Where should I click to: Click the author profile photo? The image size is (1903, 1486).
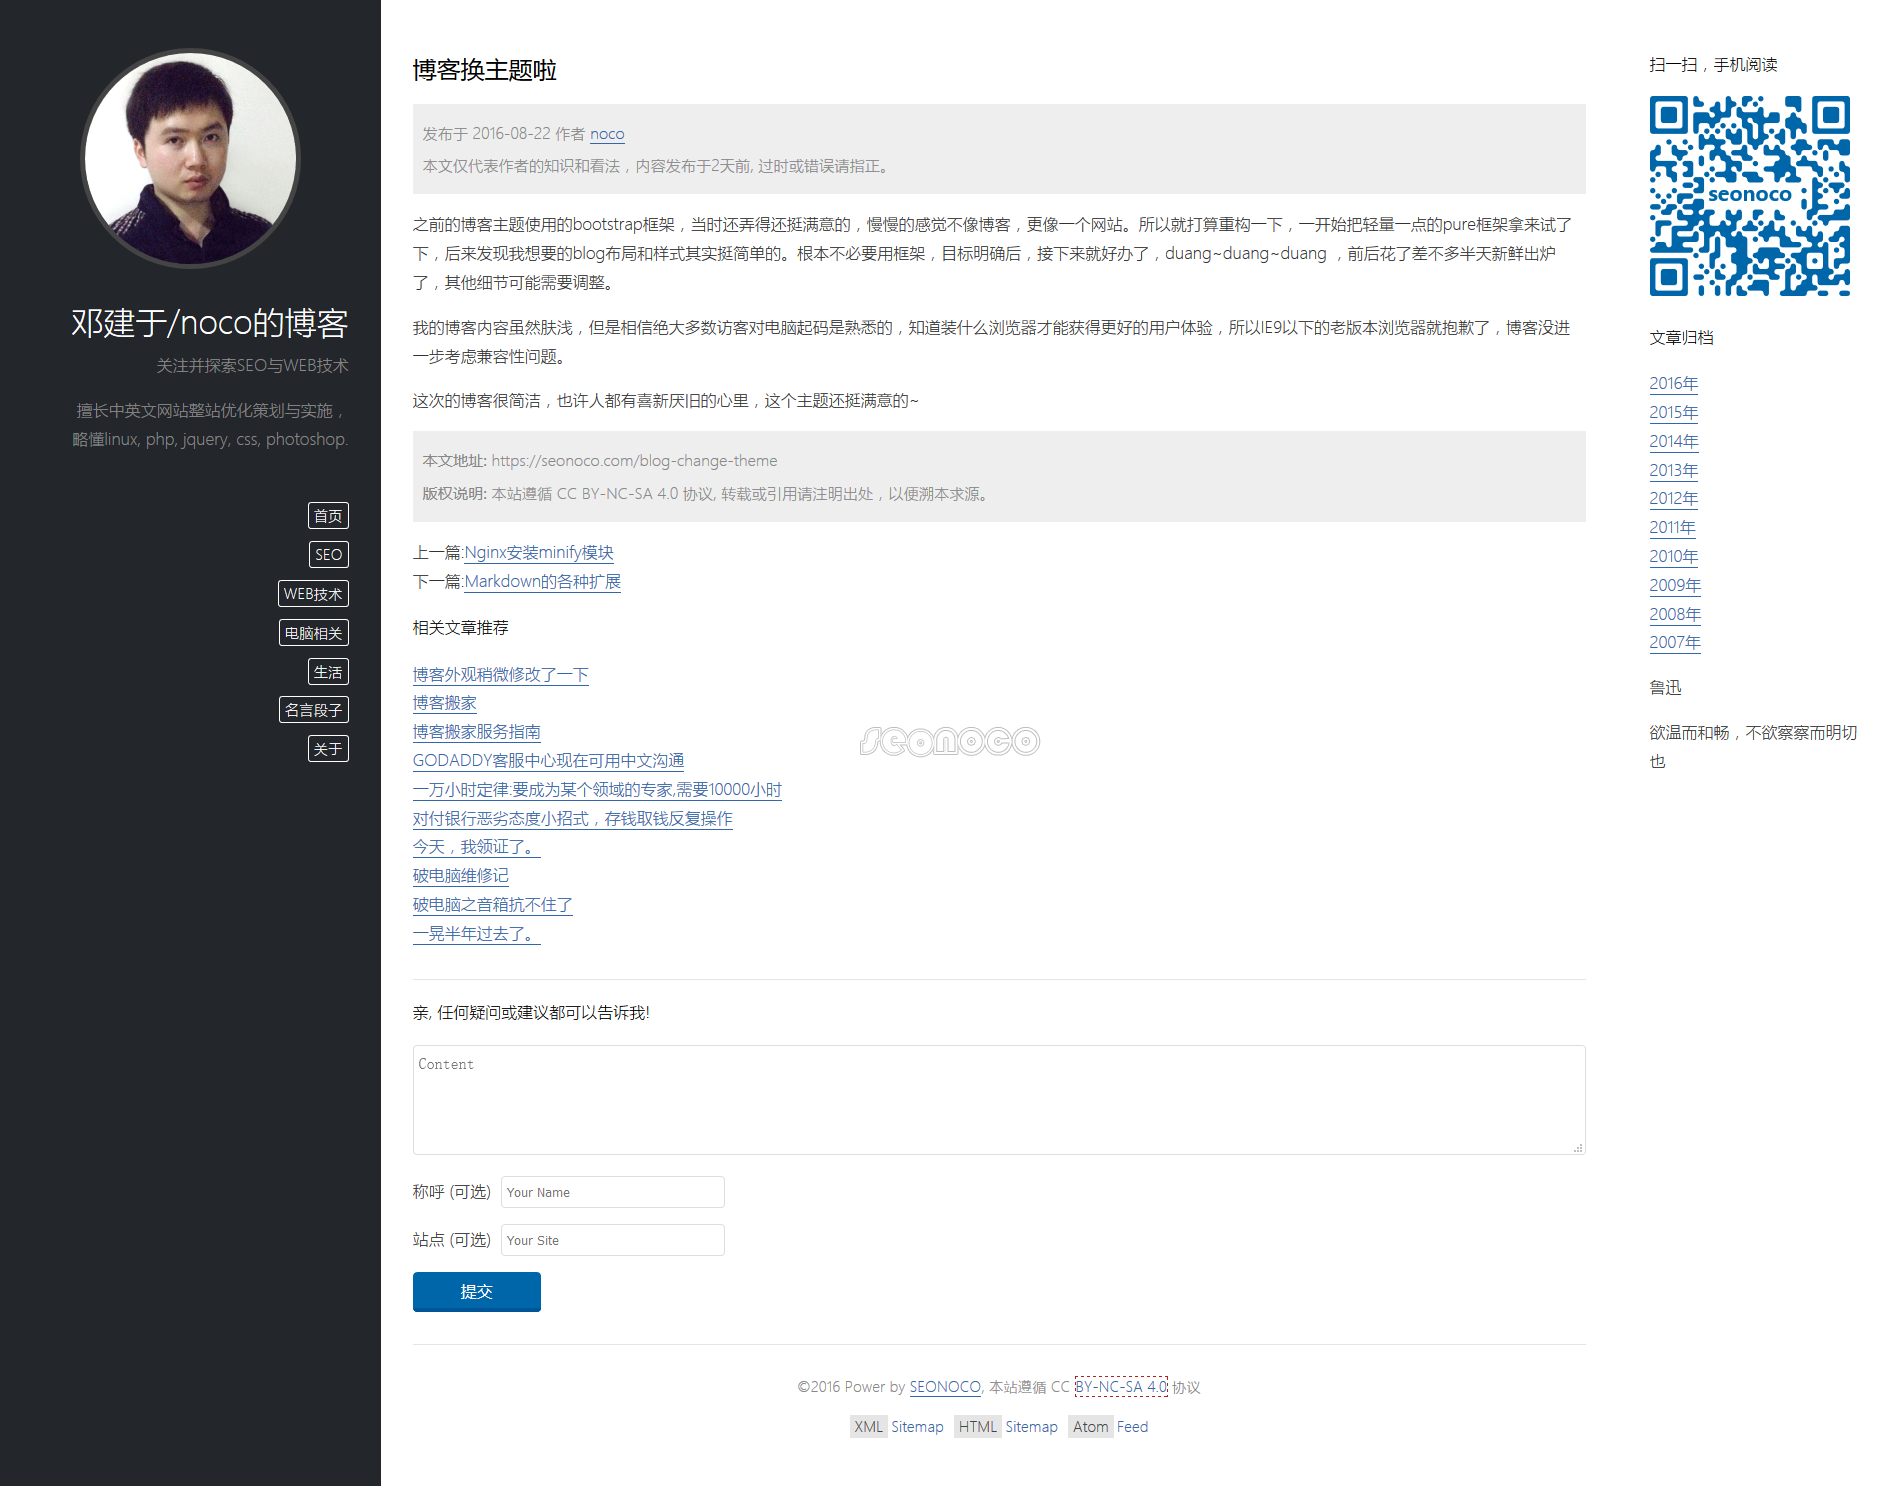[190, 159]
